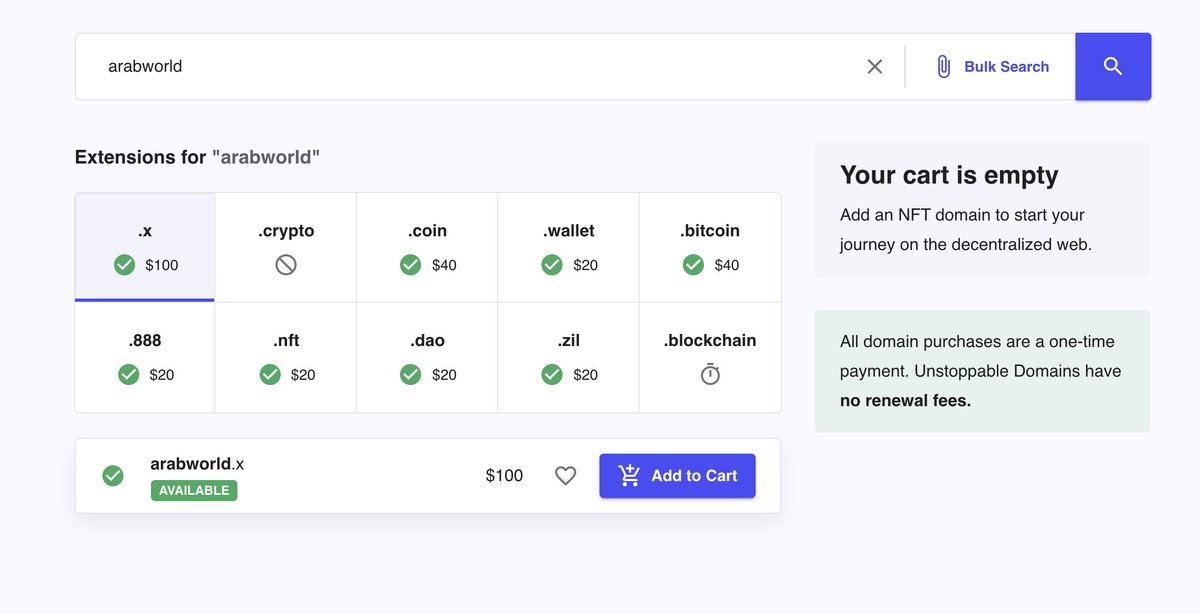The height and width of the screenshot is (614, 1200).
Task: Click the cart icon in Add to Cart
Action: click(x=629, y=476)
